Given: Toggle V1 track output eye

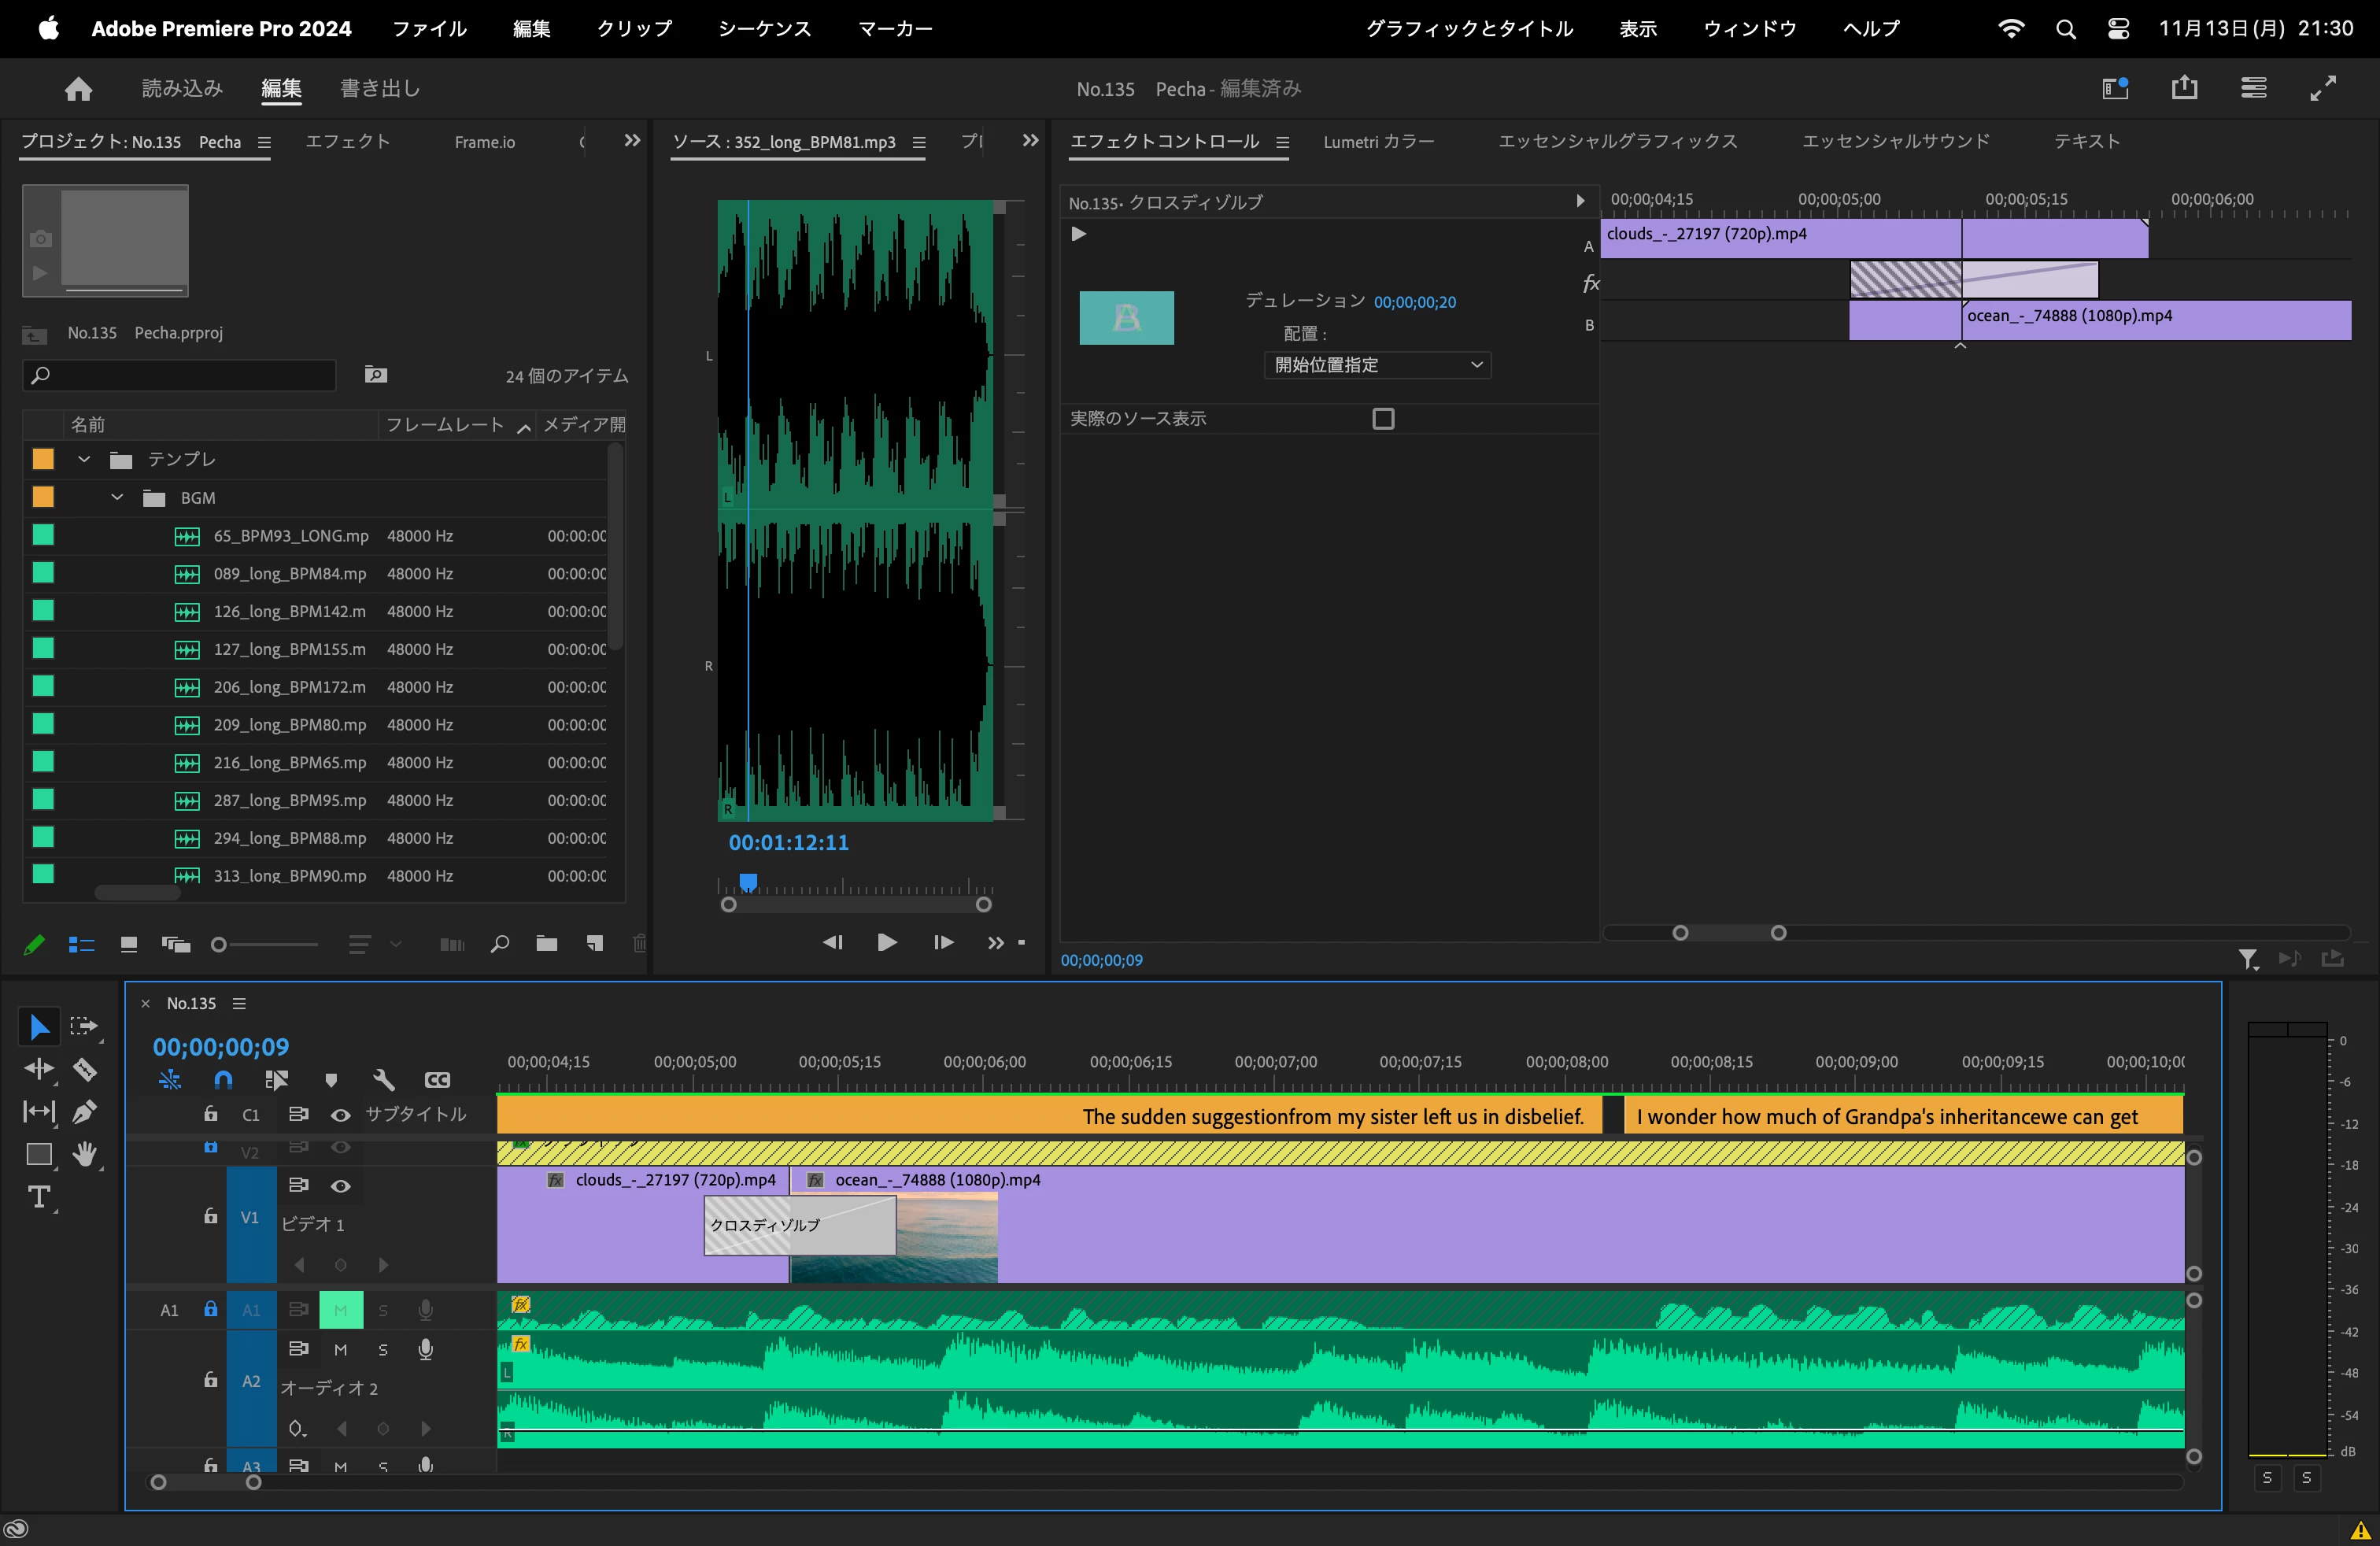Looking at the screenshot, I should point(340,1186).
